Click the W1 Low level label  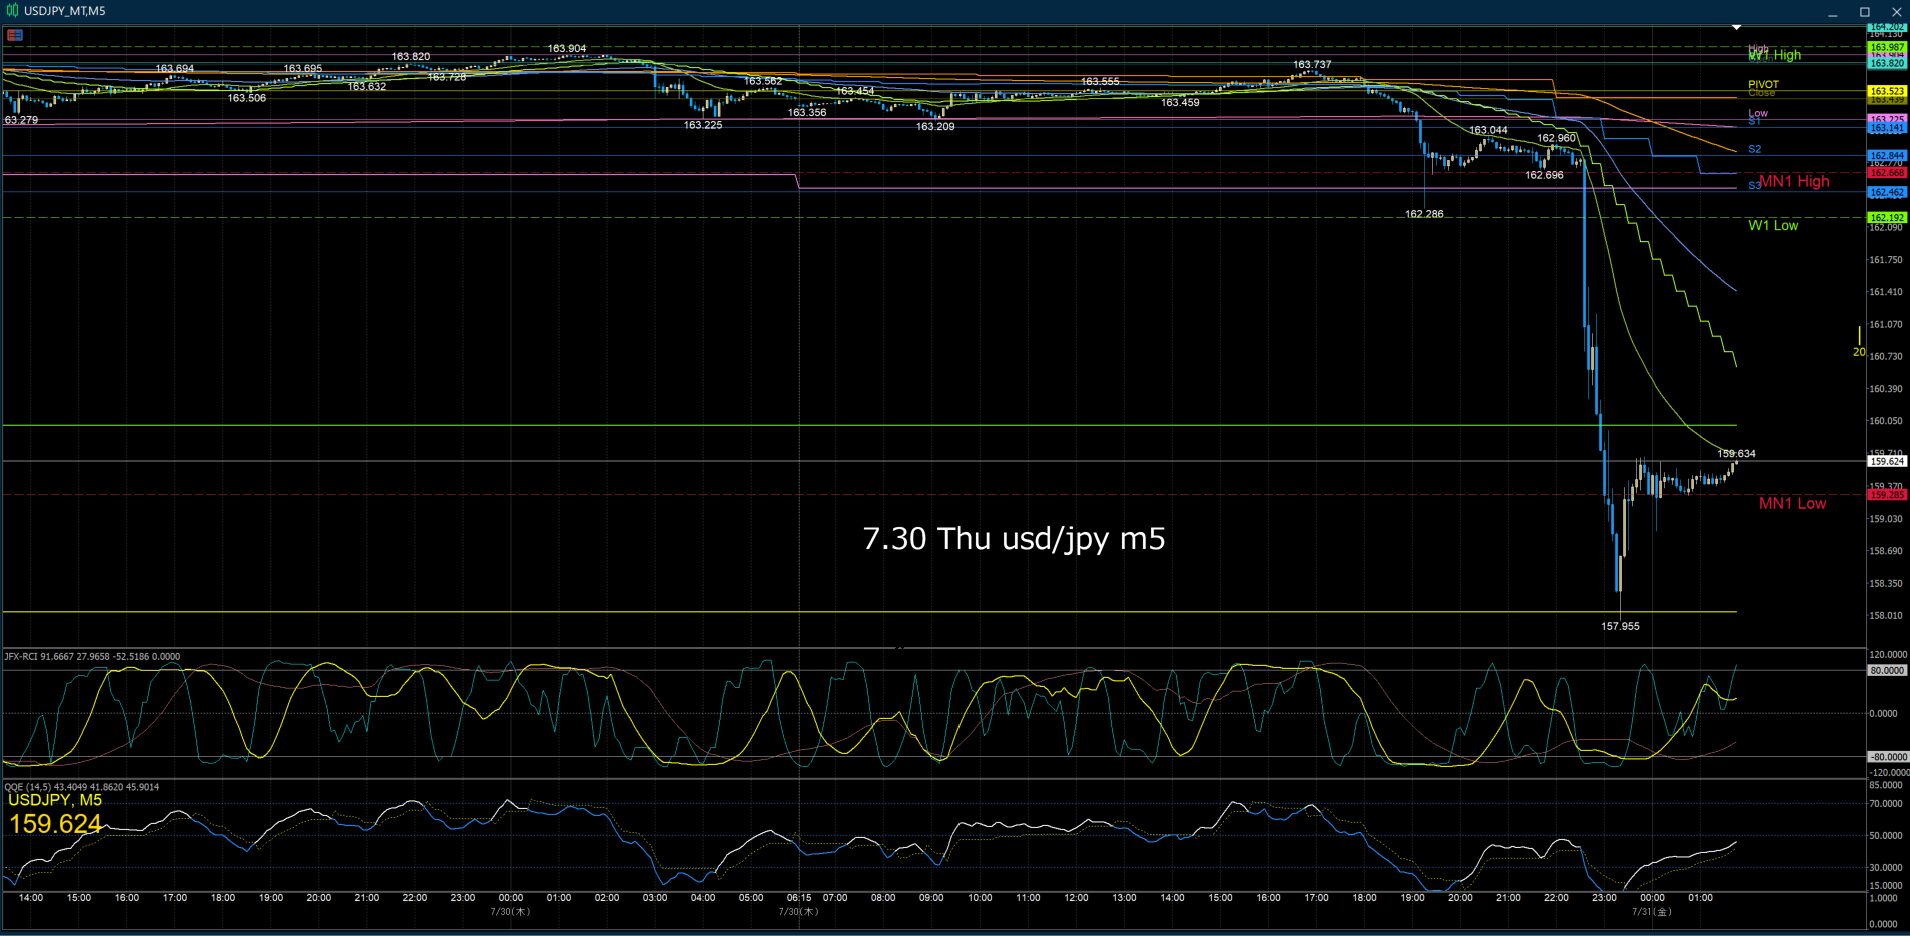(x=1773, y=225)
